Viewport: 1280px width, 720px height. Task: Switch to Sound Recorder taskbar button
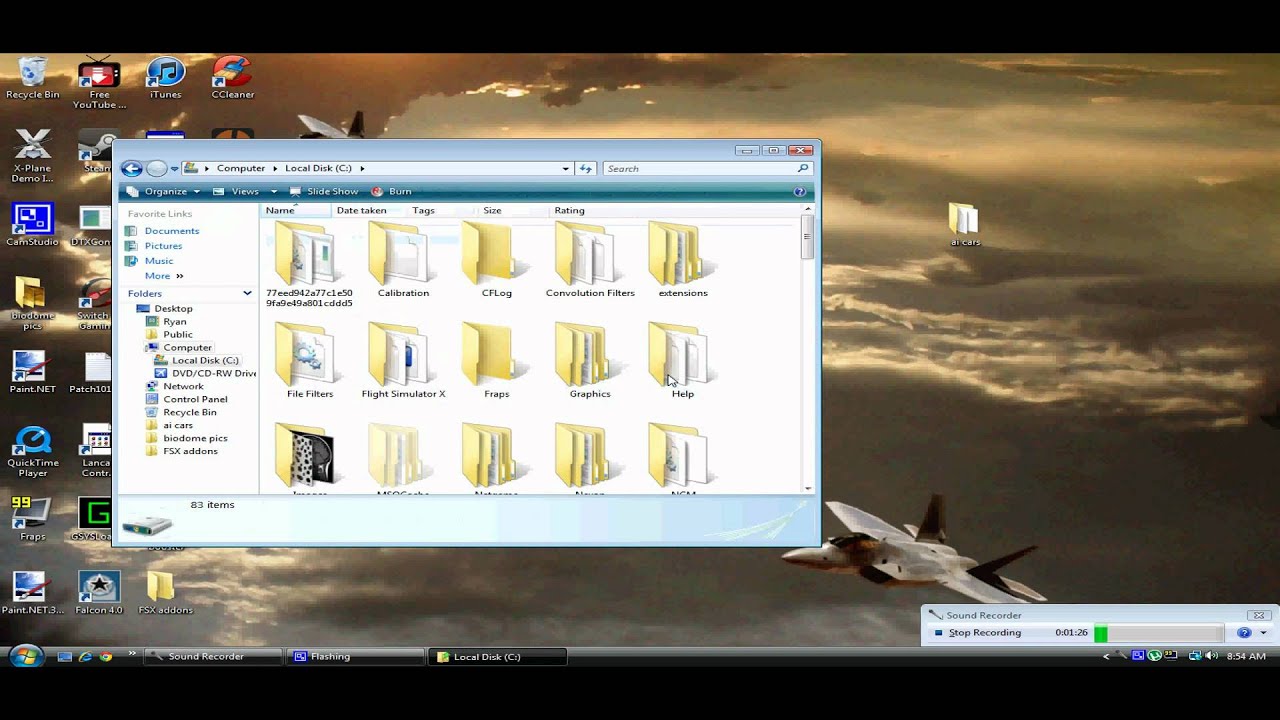212,657
